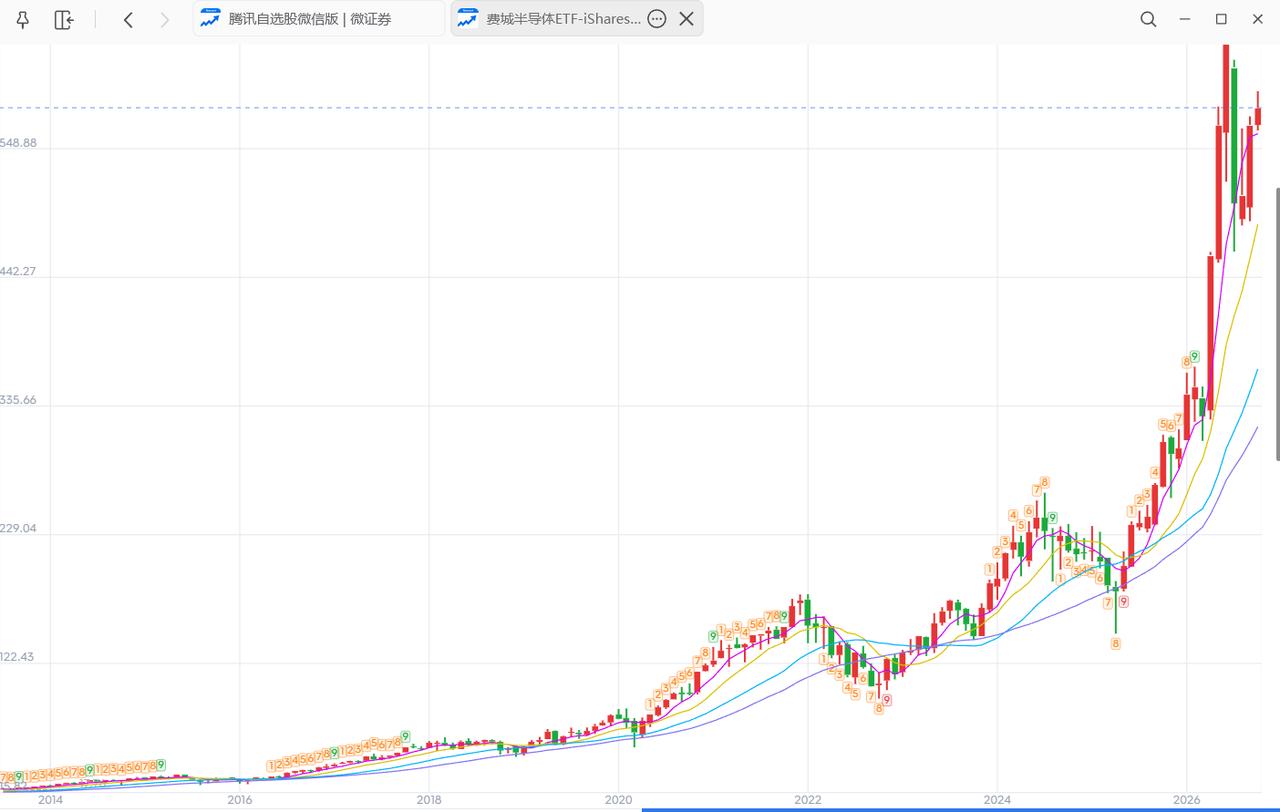The width and height of the screenshot is (1280, 812).
Task: Minimize the browser window
Action: click(1185, 19)
